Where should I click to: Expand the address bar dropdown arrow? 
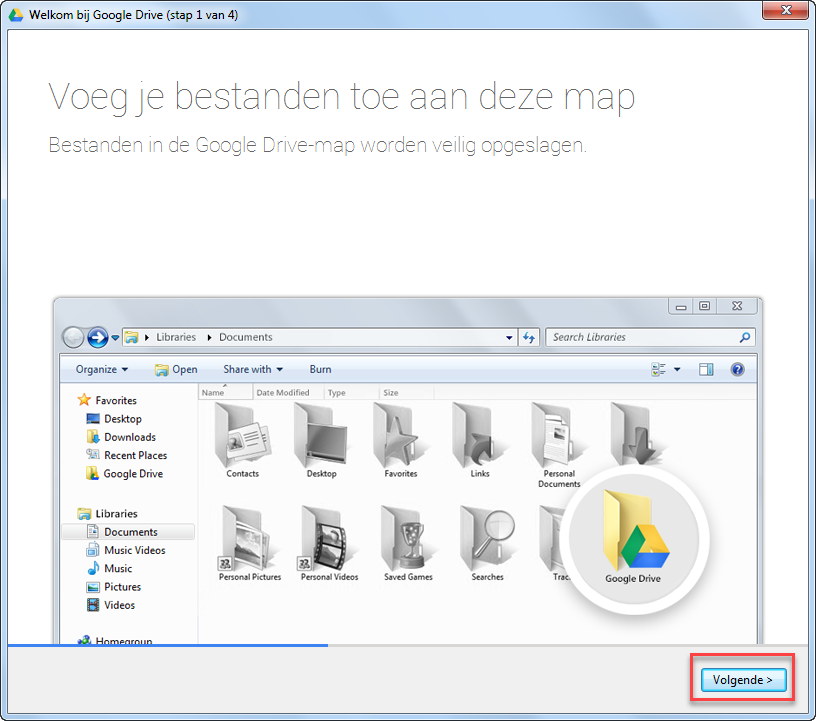[509, 338]
